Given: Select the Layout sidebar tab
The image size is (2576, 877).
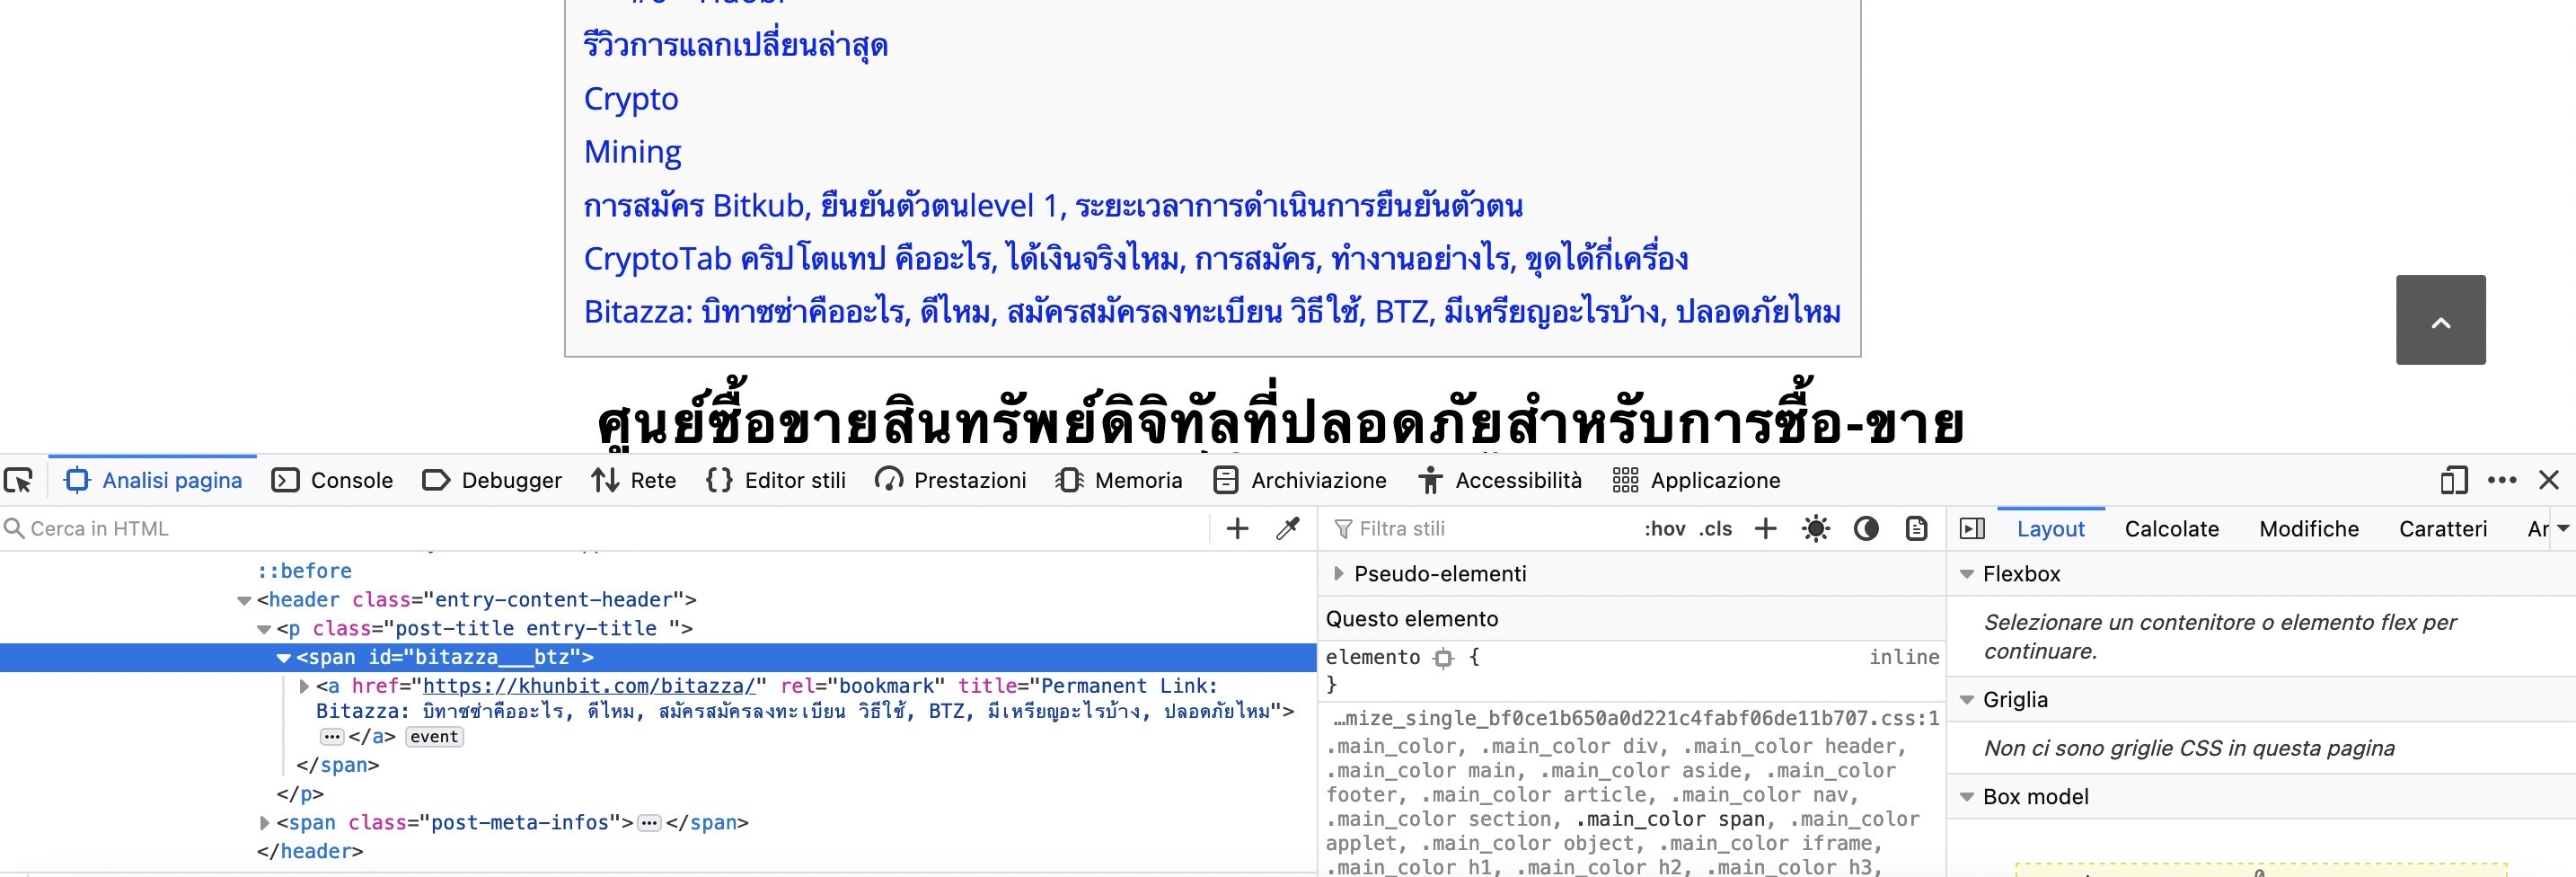Looking at the screenshot, I should [2051, 529].
